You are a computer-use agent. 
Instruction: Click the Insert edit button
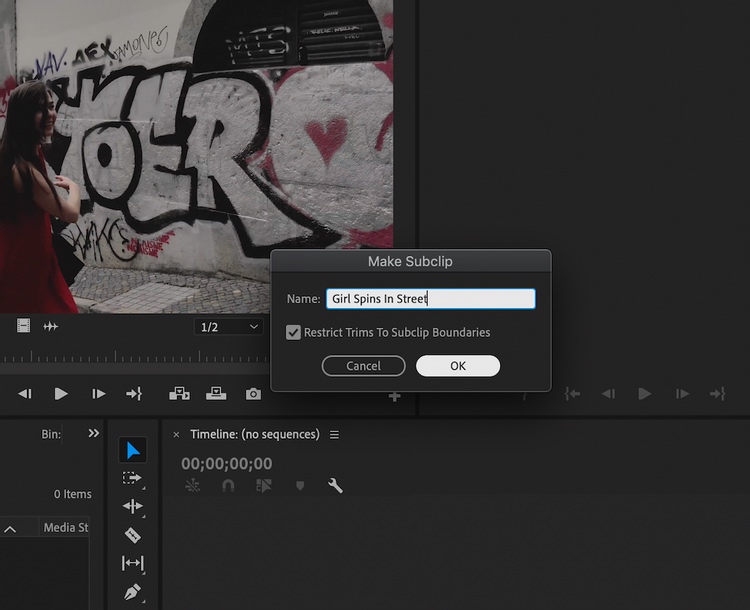coord(180,394)
